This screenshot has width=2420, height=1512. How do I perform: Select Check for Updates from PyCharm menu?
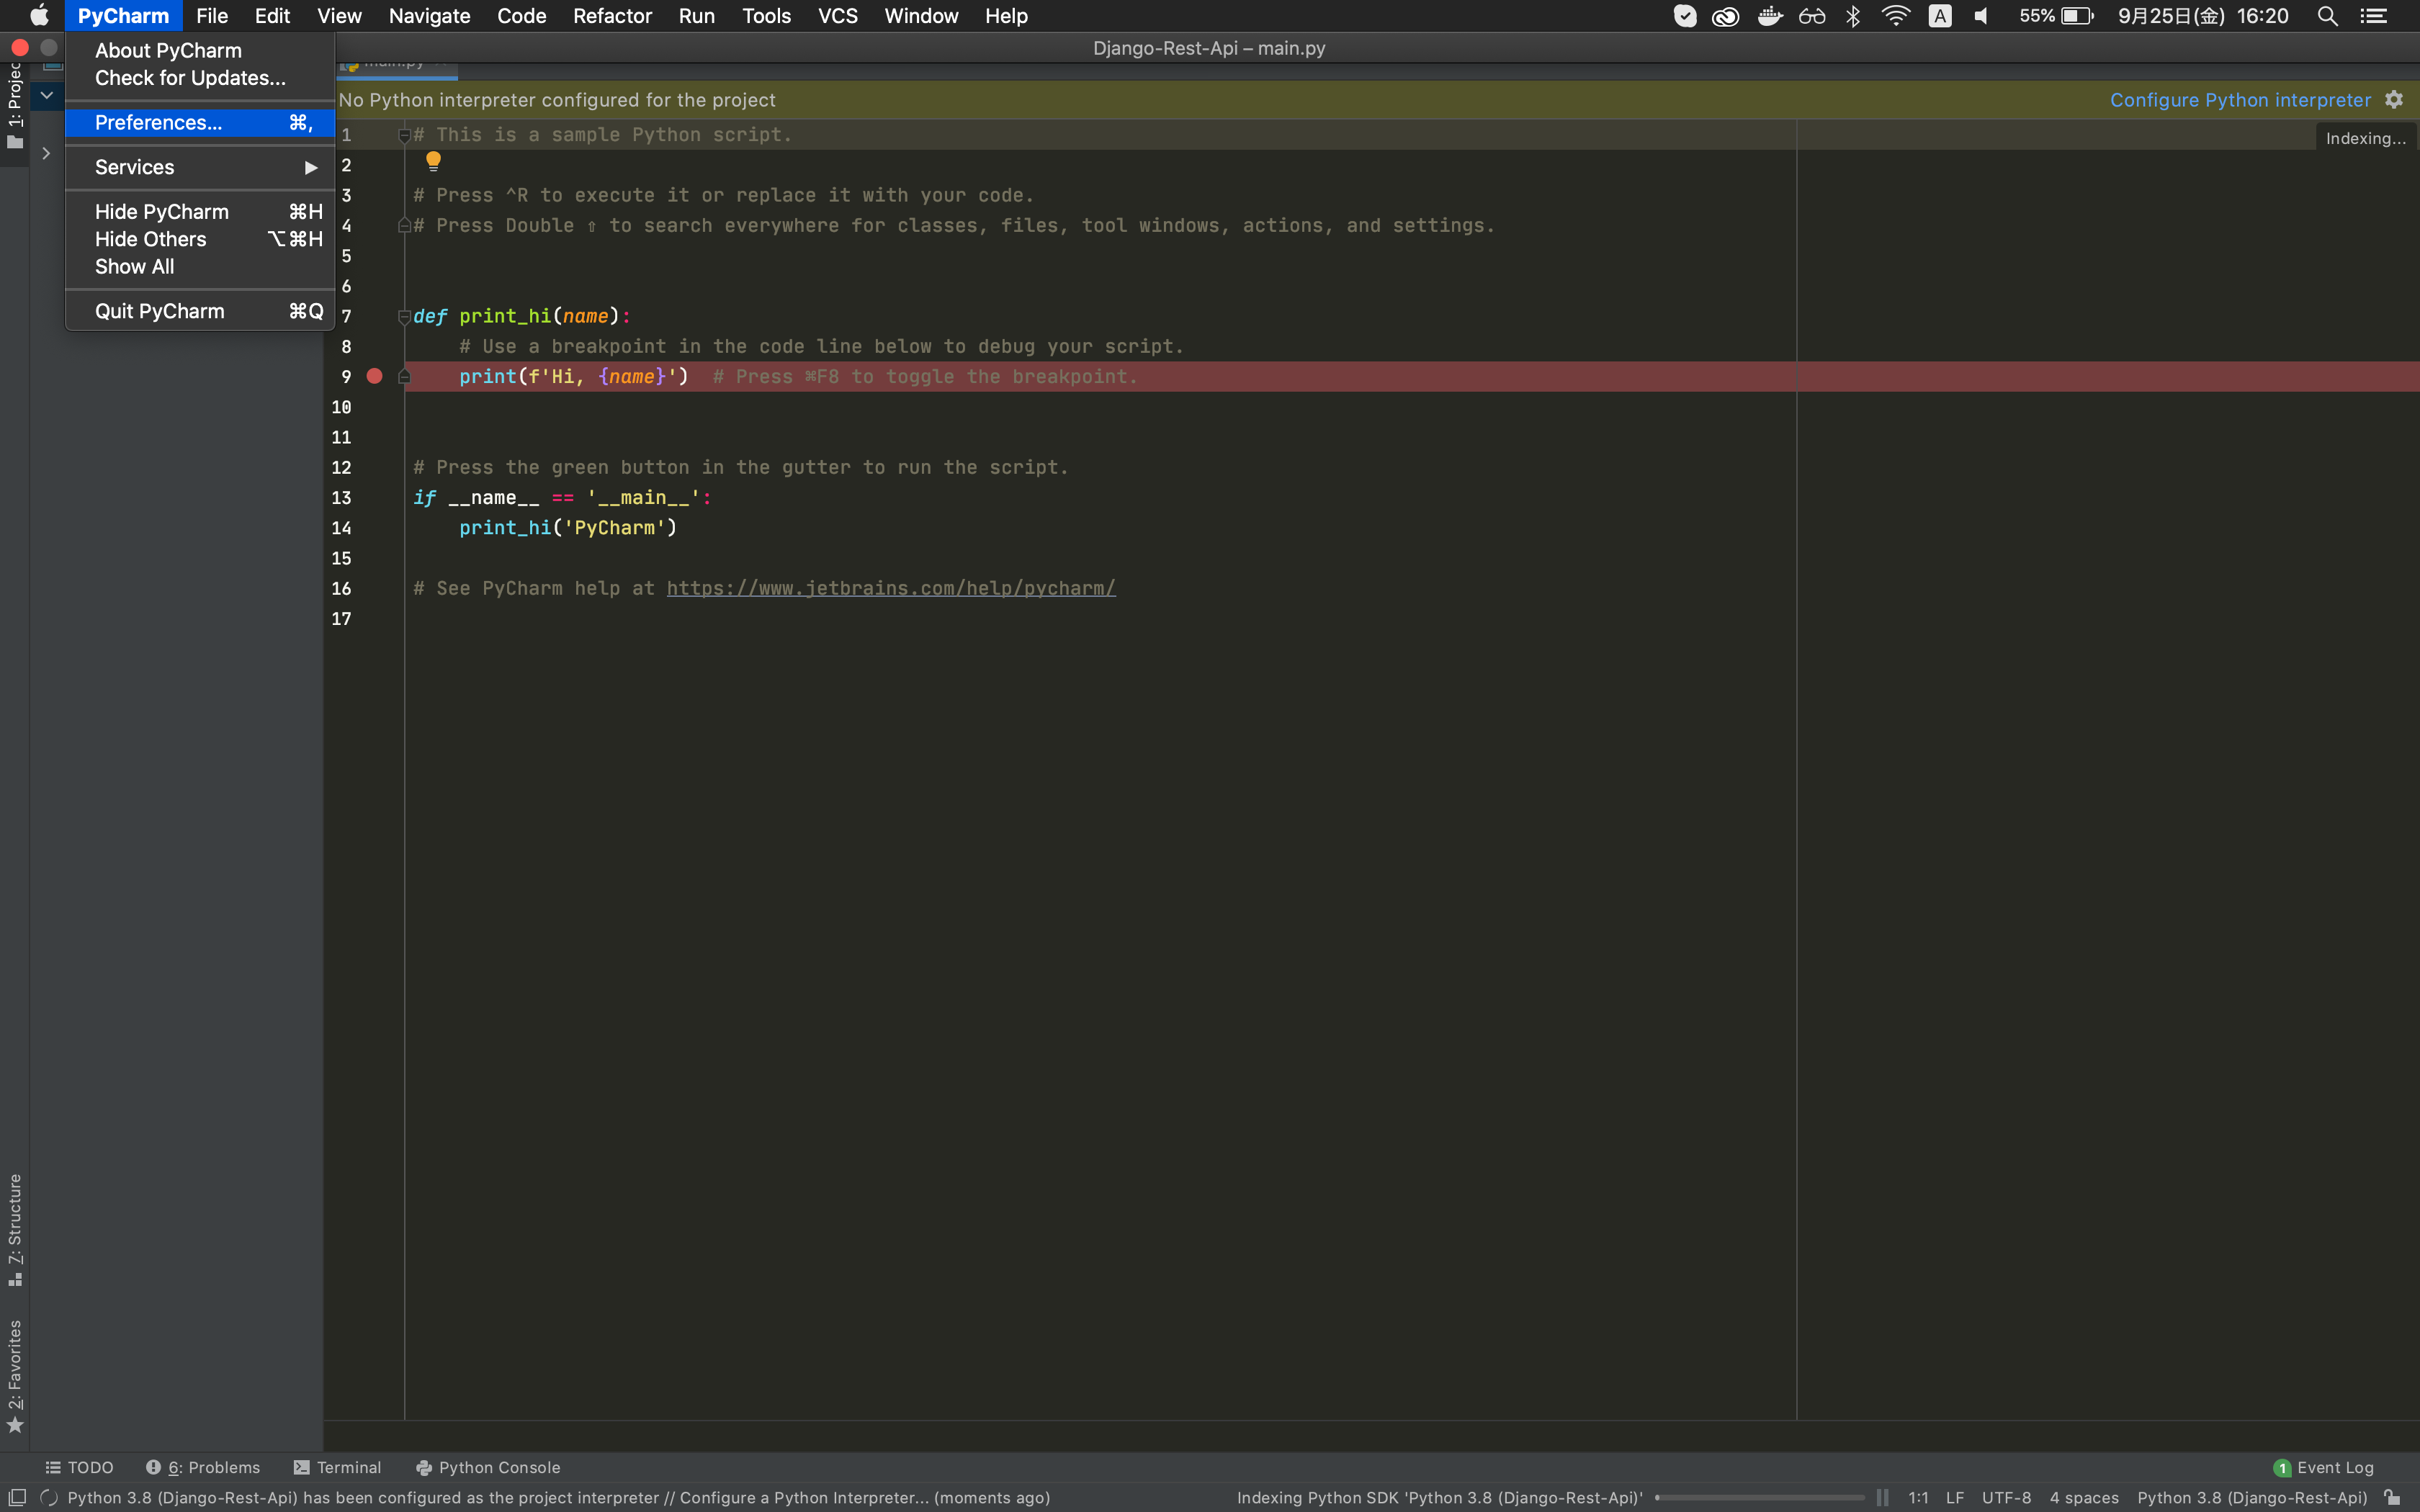coord(188,78)
